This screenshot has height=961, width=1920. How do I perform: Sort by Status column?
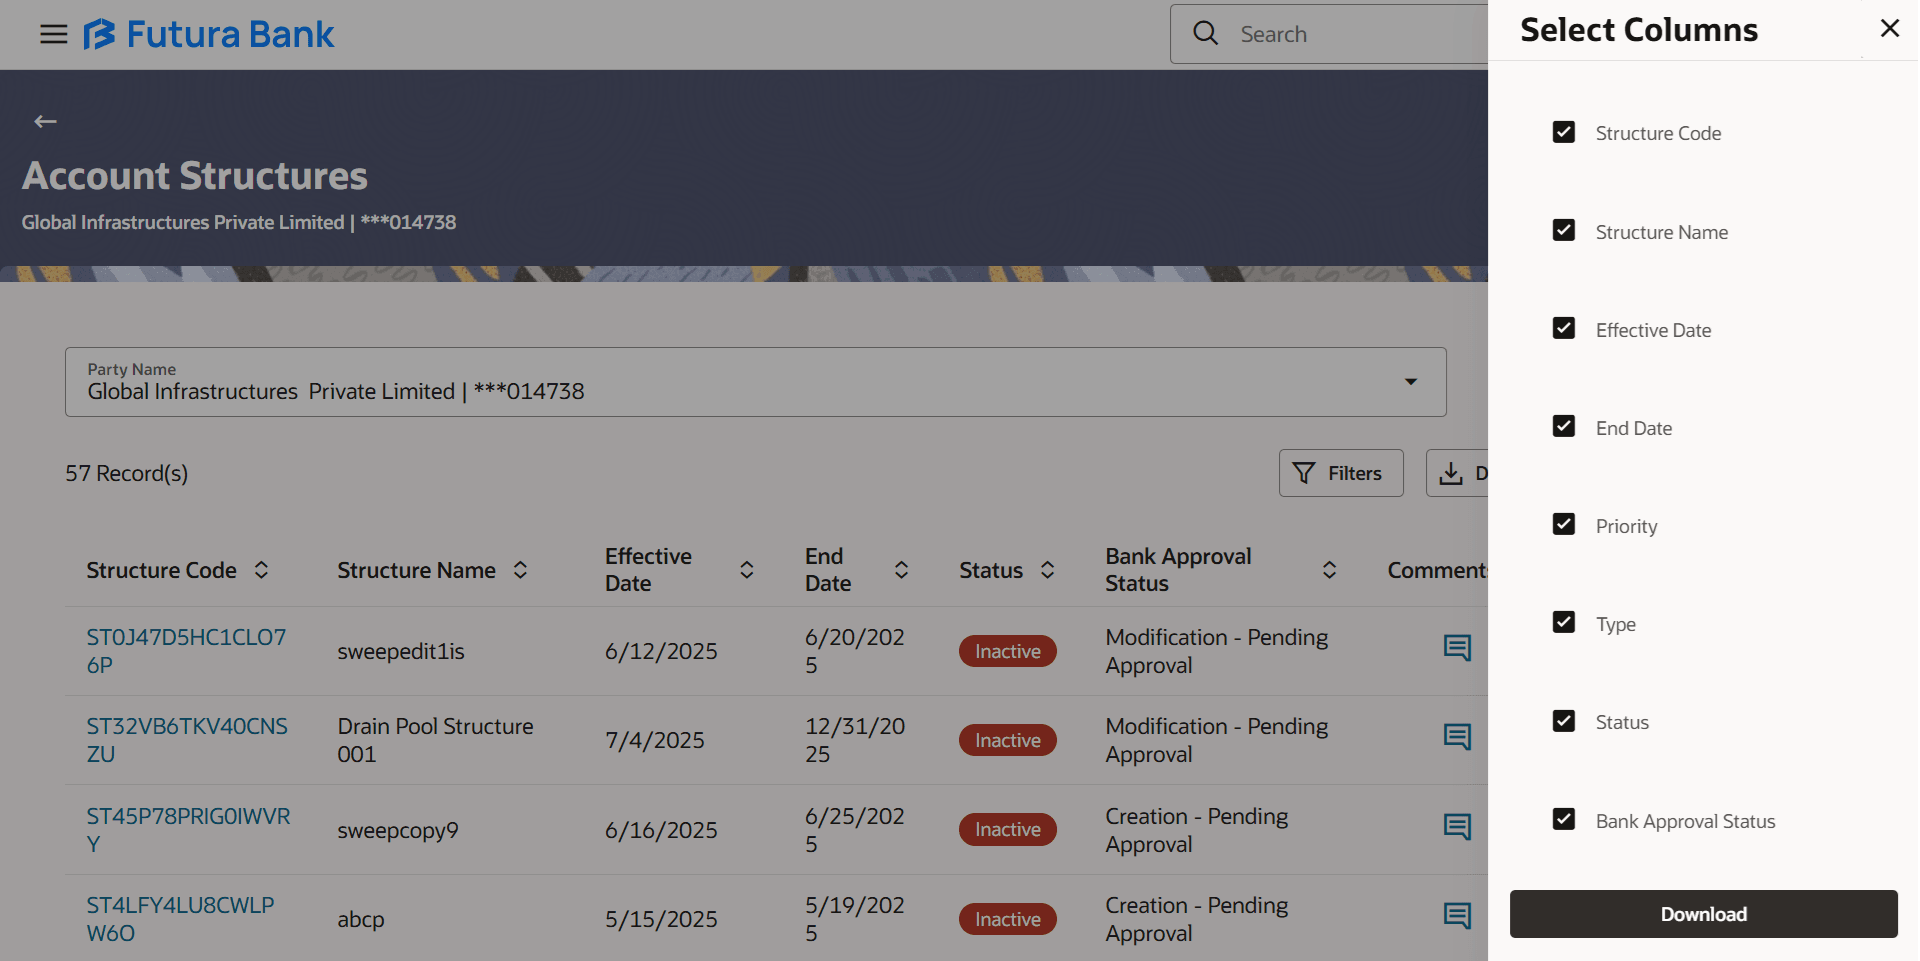pos(1047,570)
